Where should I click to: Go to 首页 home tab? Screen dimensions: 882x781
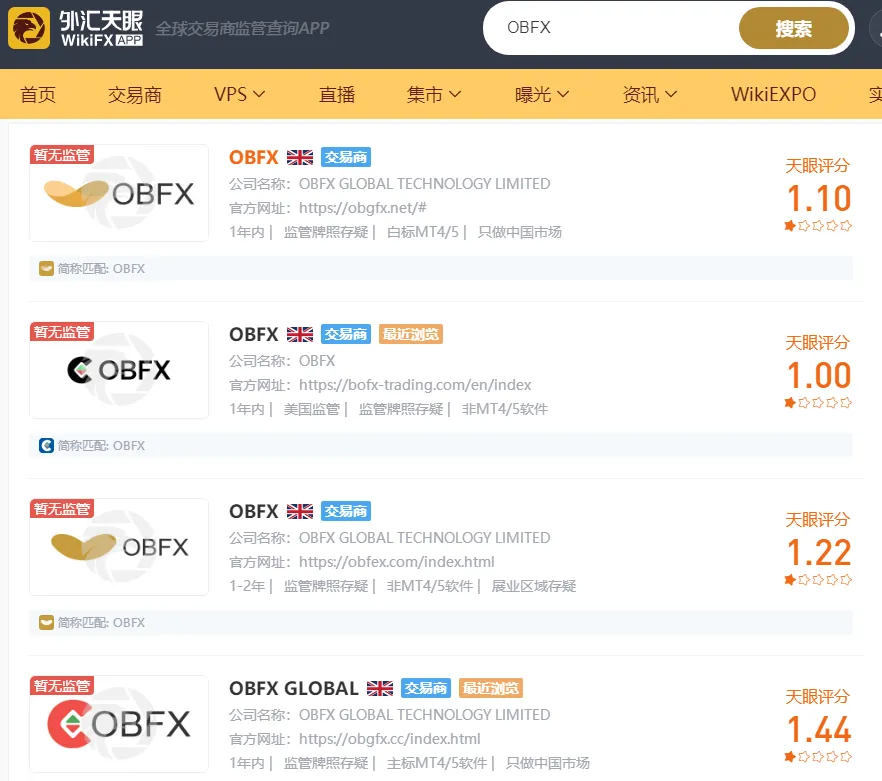point(38,95)
